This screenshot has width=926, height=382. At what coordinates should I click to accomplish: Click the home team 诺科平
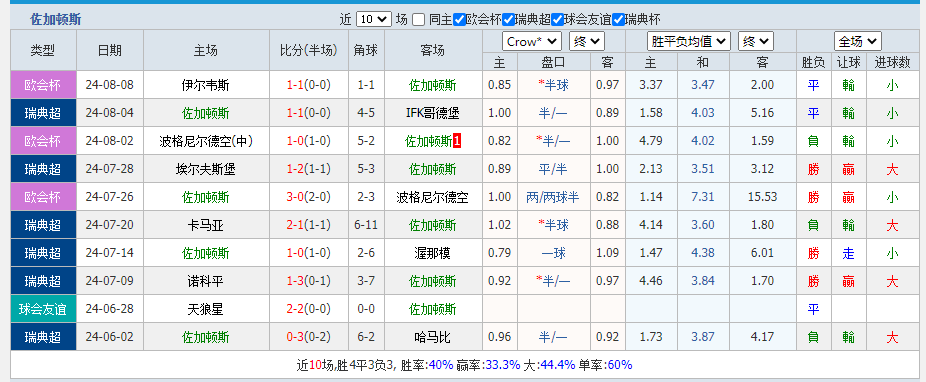point(206,282)
